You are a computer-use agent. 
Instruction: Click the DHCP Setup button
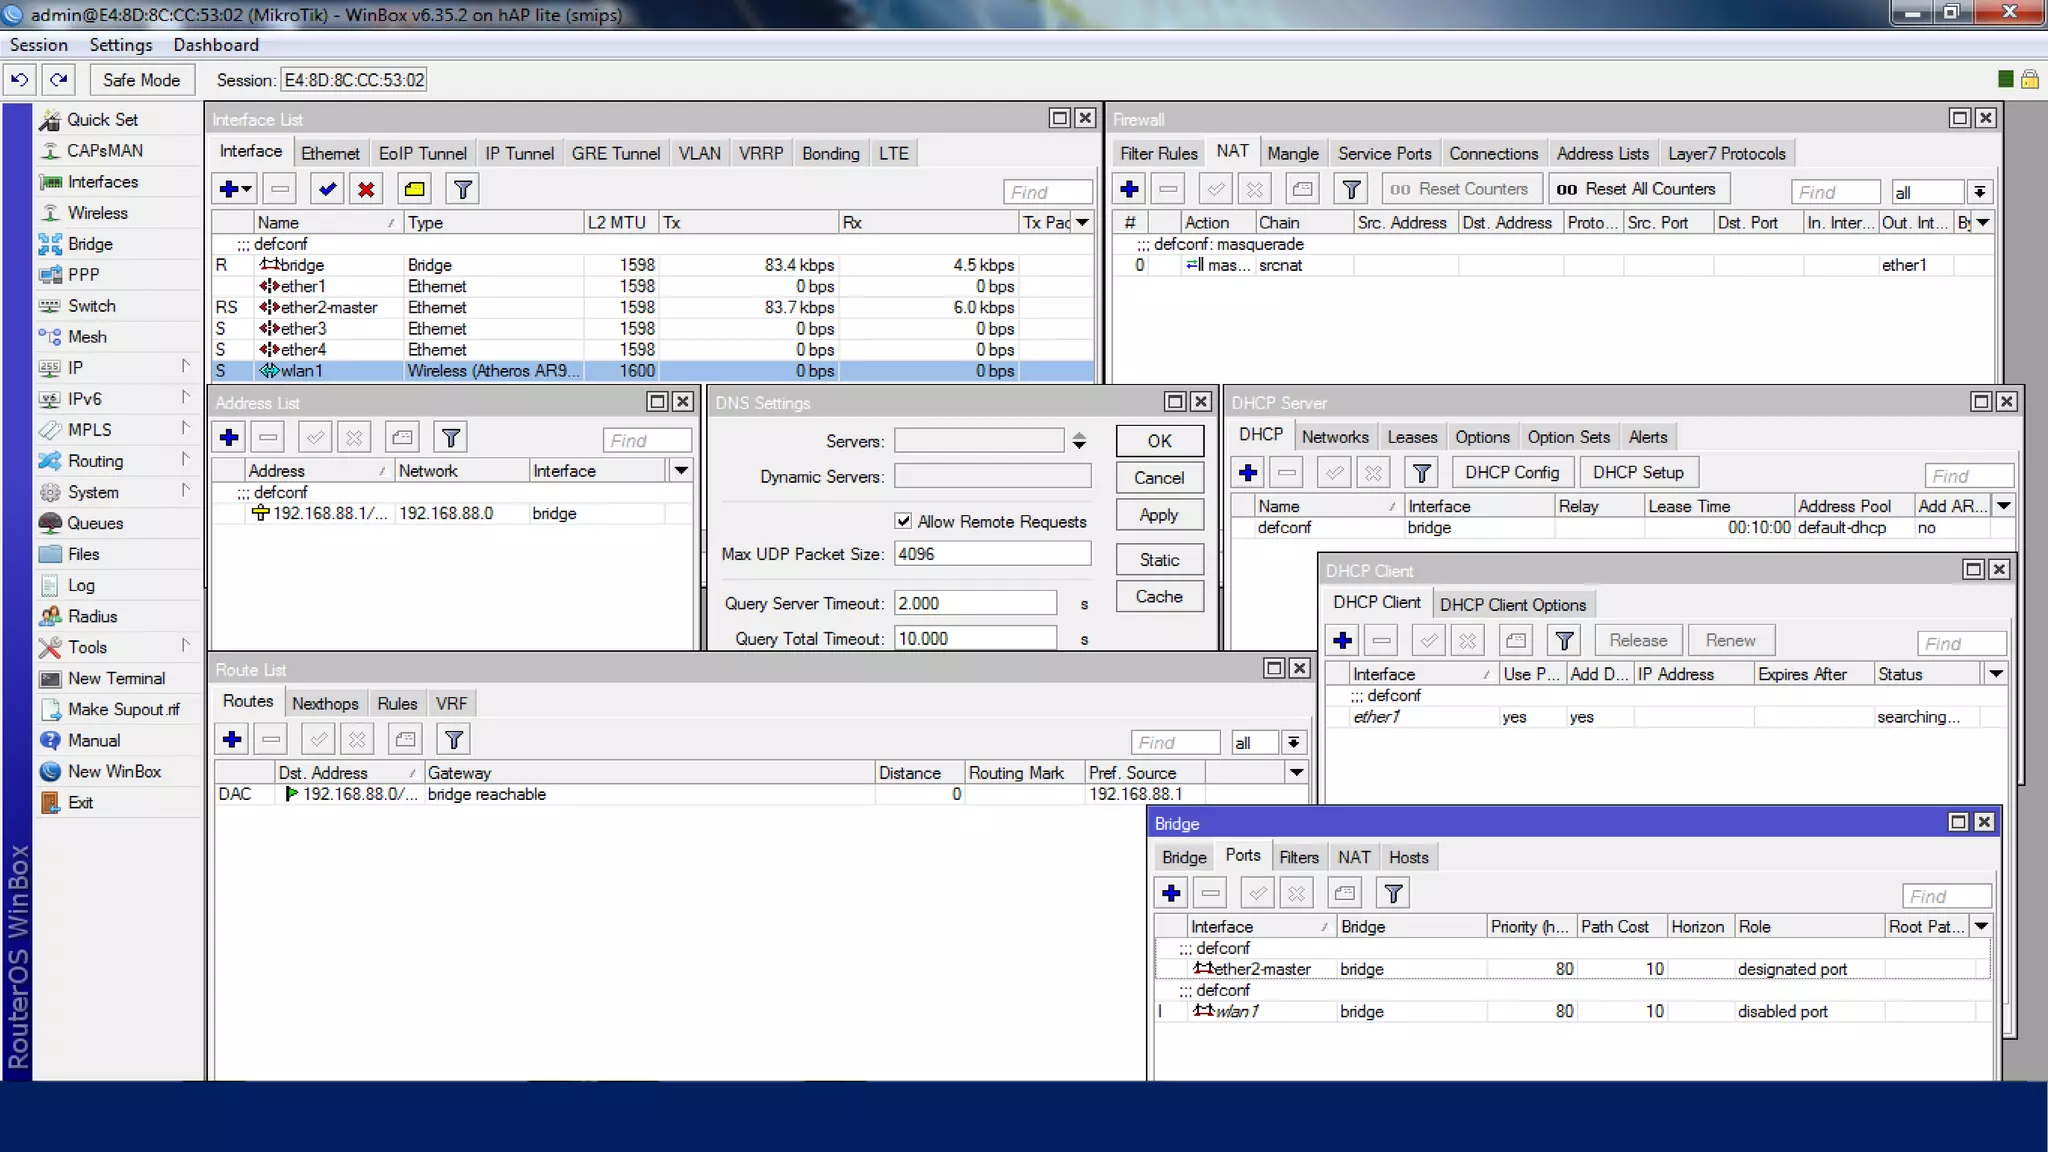(1637, 472)
